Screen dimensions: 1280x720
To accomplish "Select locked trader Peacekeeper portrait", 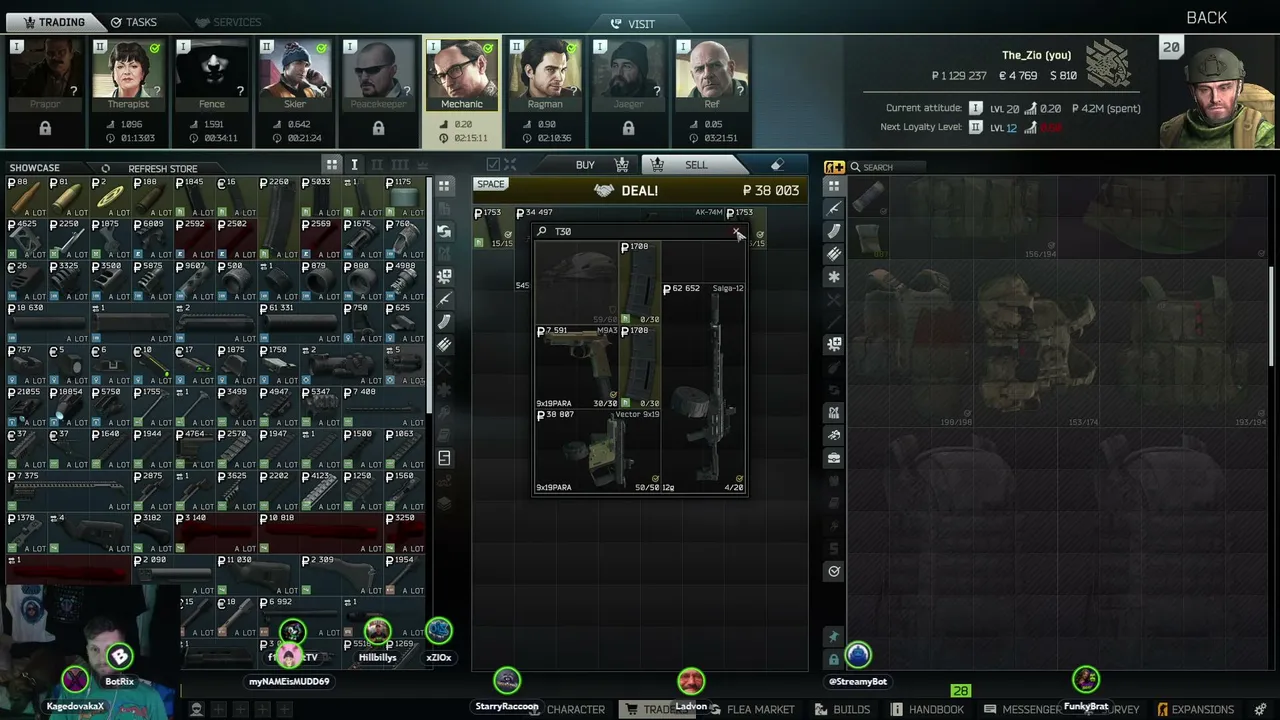I will (378, 75).
